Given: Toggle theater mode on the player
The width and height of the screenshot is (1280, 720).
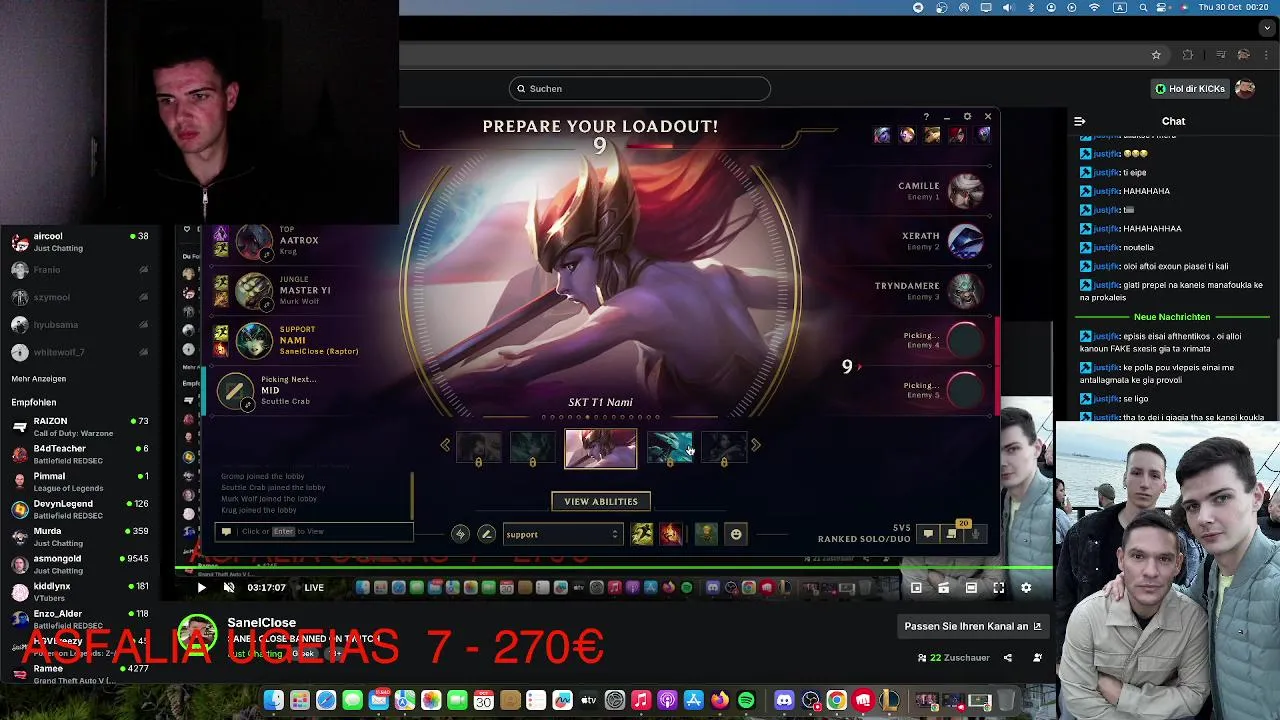Looking at the screenshot, I should (971, 588).
